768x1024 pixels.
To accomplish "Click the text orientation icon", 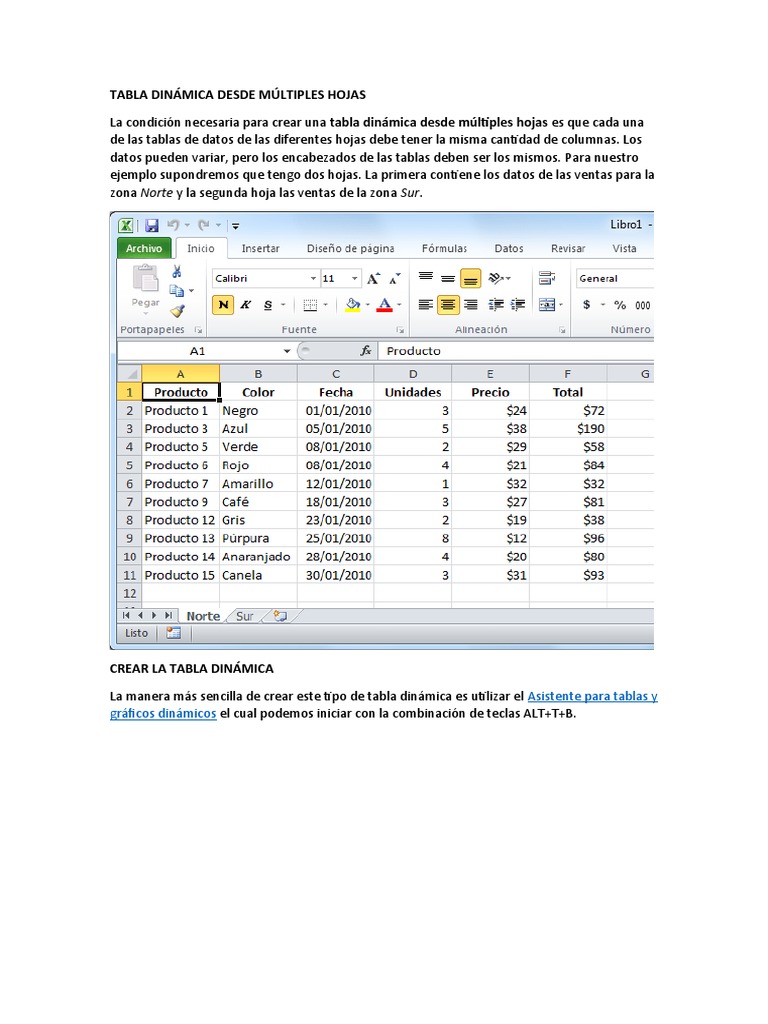I will [496, 278].
